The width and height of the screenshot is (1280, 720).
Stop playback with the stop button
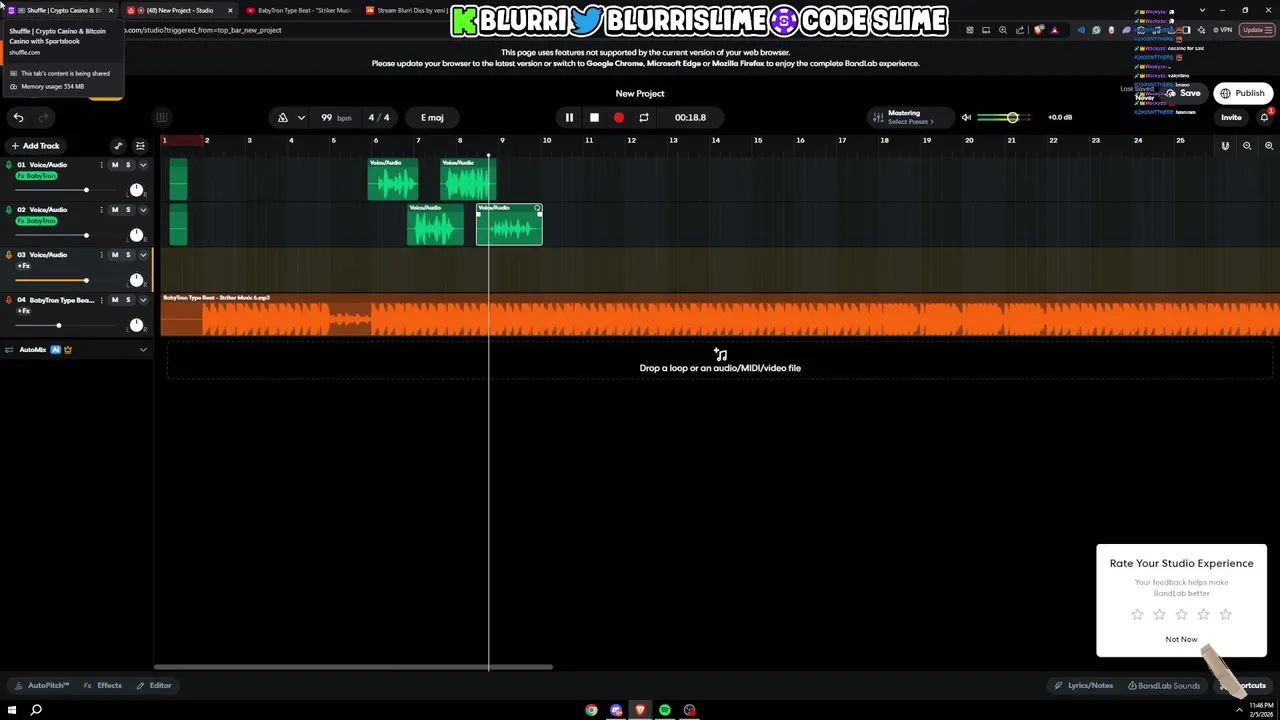[x=594, y=118]
